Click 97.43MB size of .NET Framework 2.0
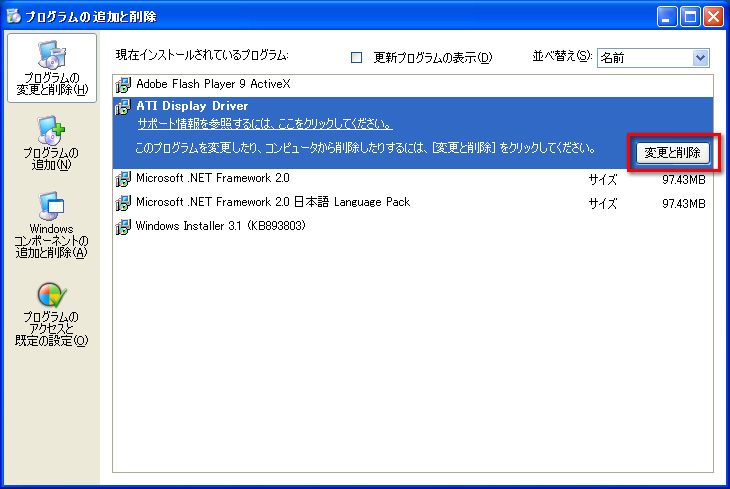 [683, 180]
